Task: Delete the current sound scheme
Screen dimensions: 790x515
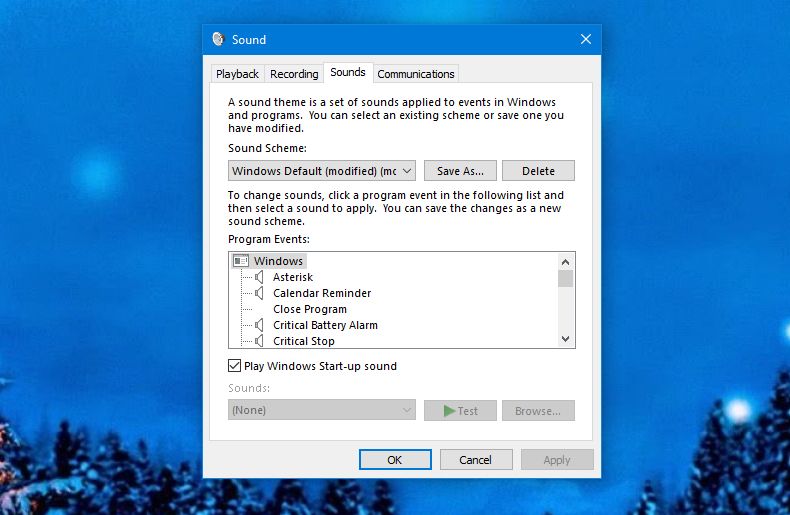Action: pyautogui.click(x=538, y=171)
